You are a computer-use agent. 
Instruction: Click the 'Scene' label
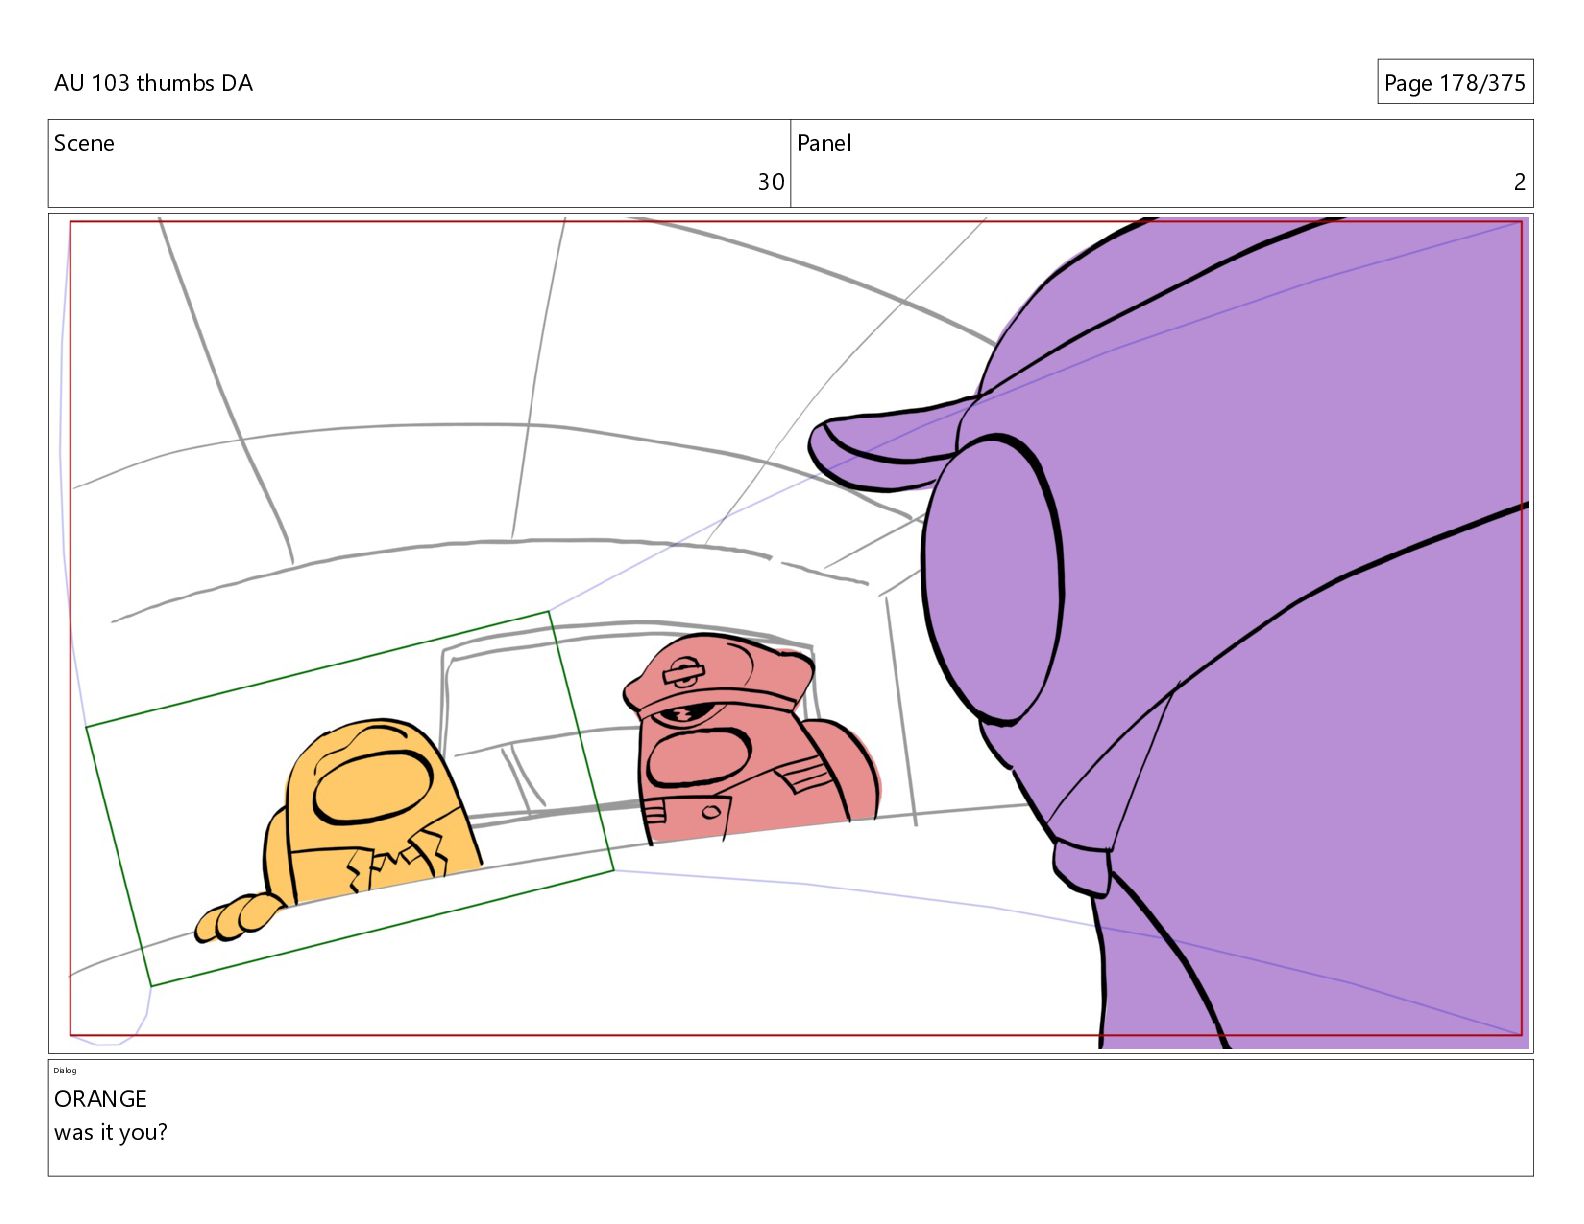tap(84, 143)
